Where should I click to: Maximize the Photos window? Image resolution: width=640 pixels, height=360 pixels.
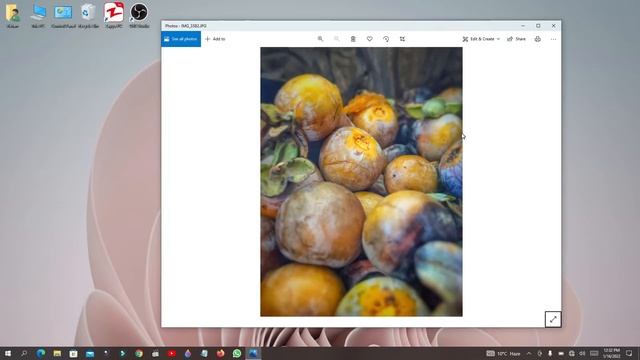[x=538, y=26]
